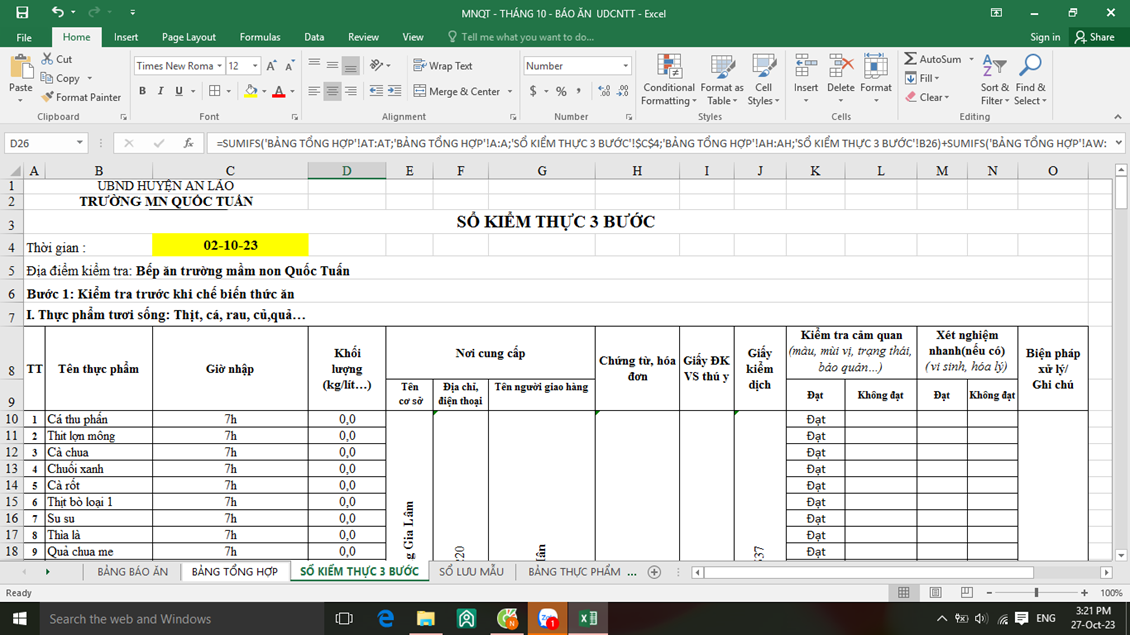The image size is (1130, 635).
Task: Click the Sort & Filter icon
Action: pyautogui.click(x=994, y=68)
